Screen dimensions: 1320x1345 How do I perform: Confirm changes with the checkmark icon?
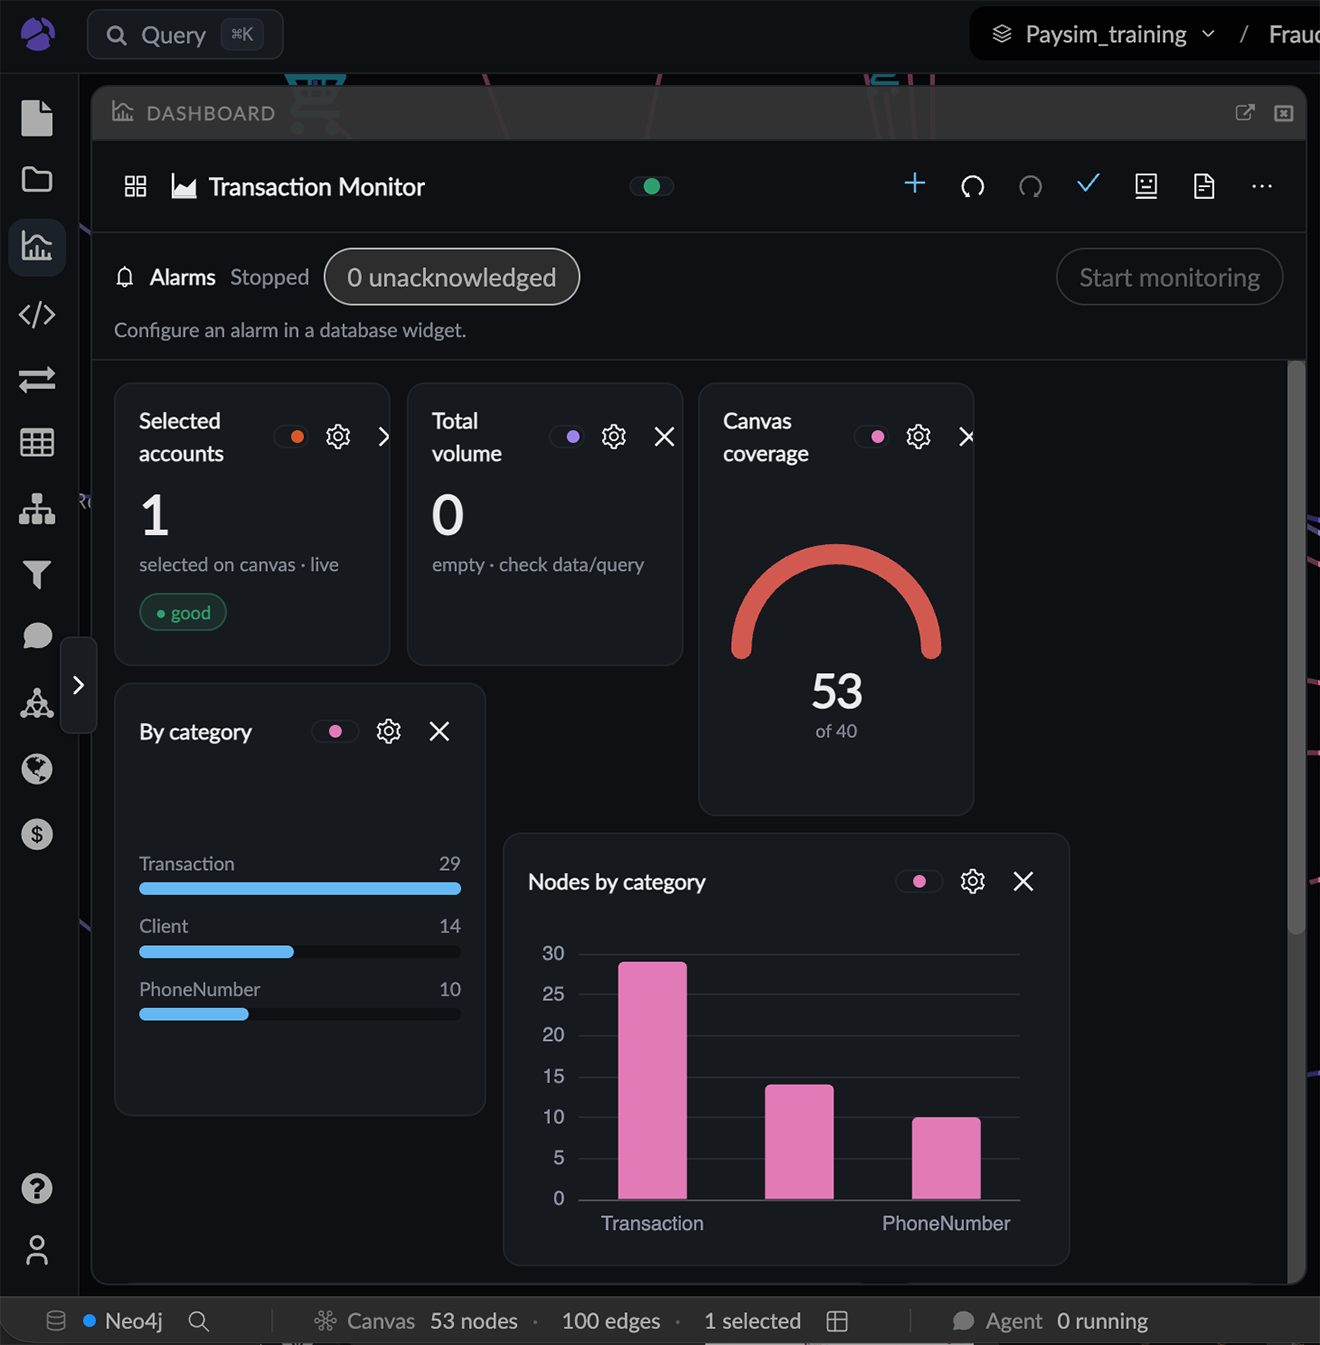tap(1088, 184)
